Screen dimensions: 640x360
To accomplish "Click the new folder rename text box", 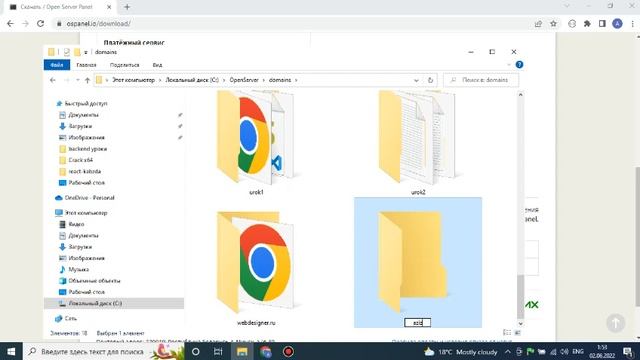I will coord(417,322).
